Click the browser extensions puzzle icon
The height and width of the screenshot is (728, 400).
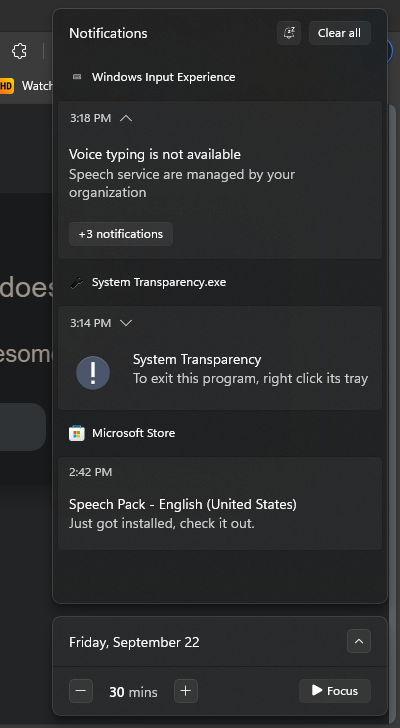pos(19,51)
